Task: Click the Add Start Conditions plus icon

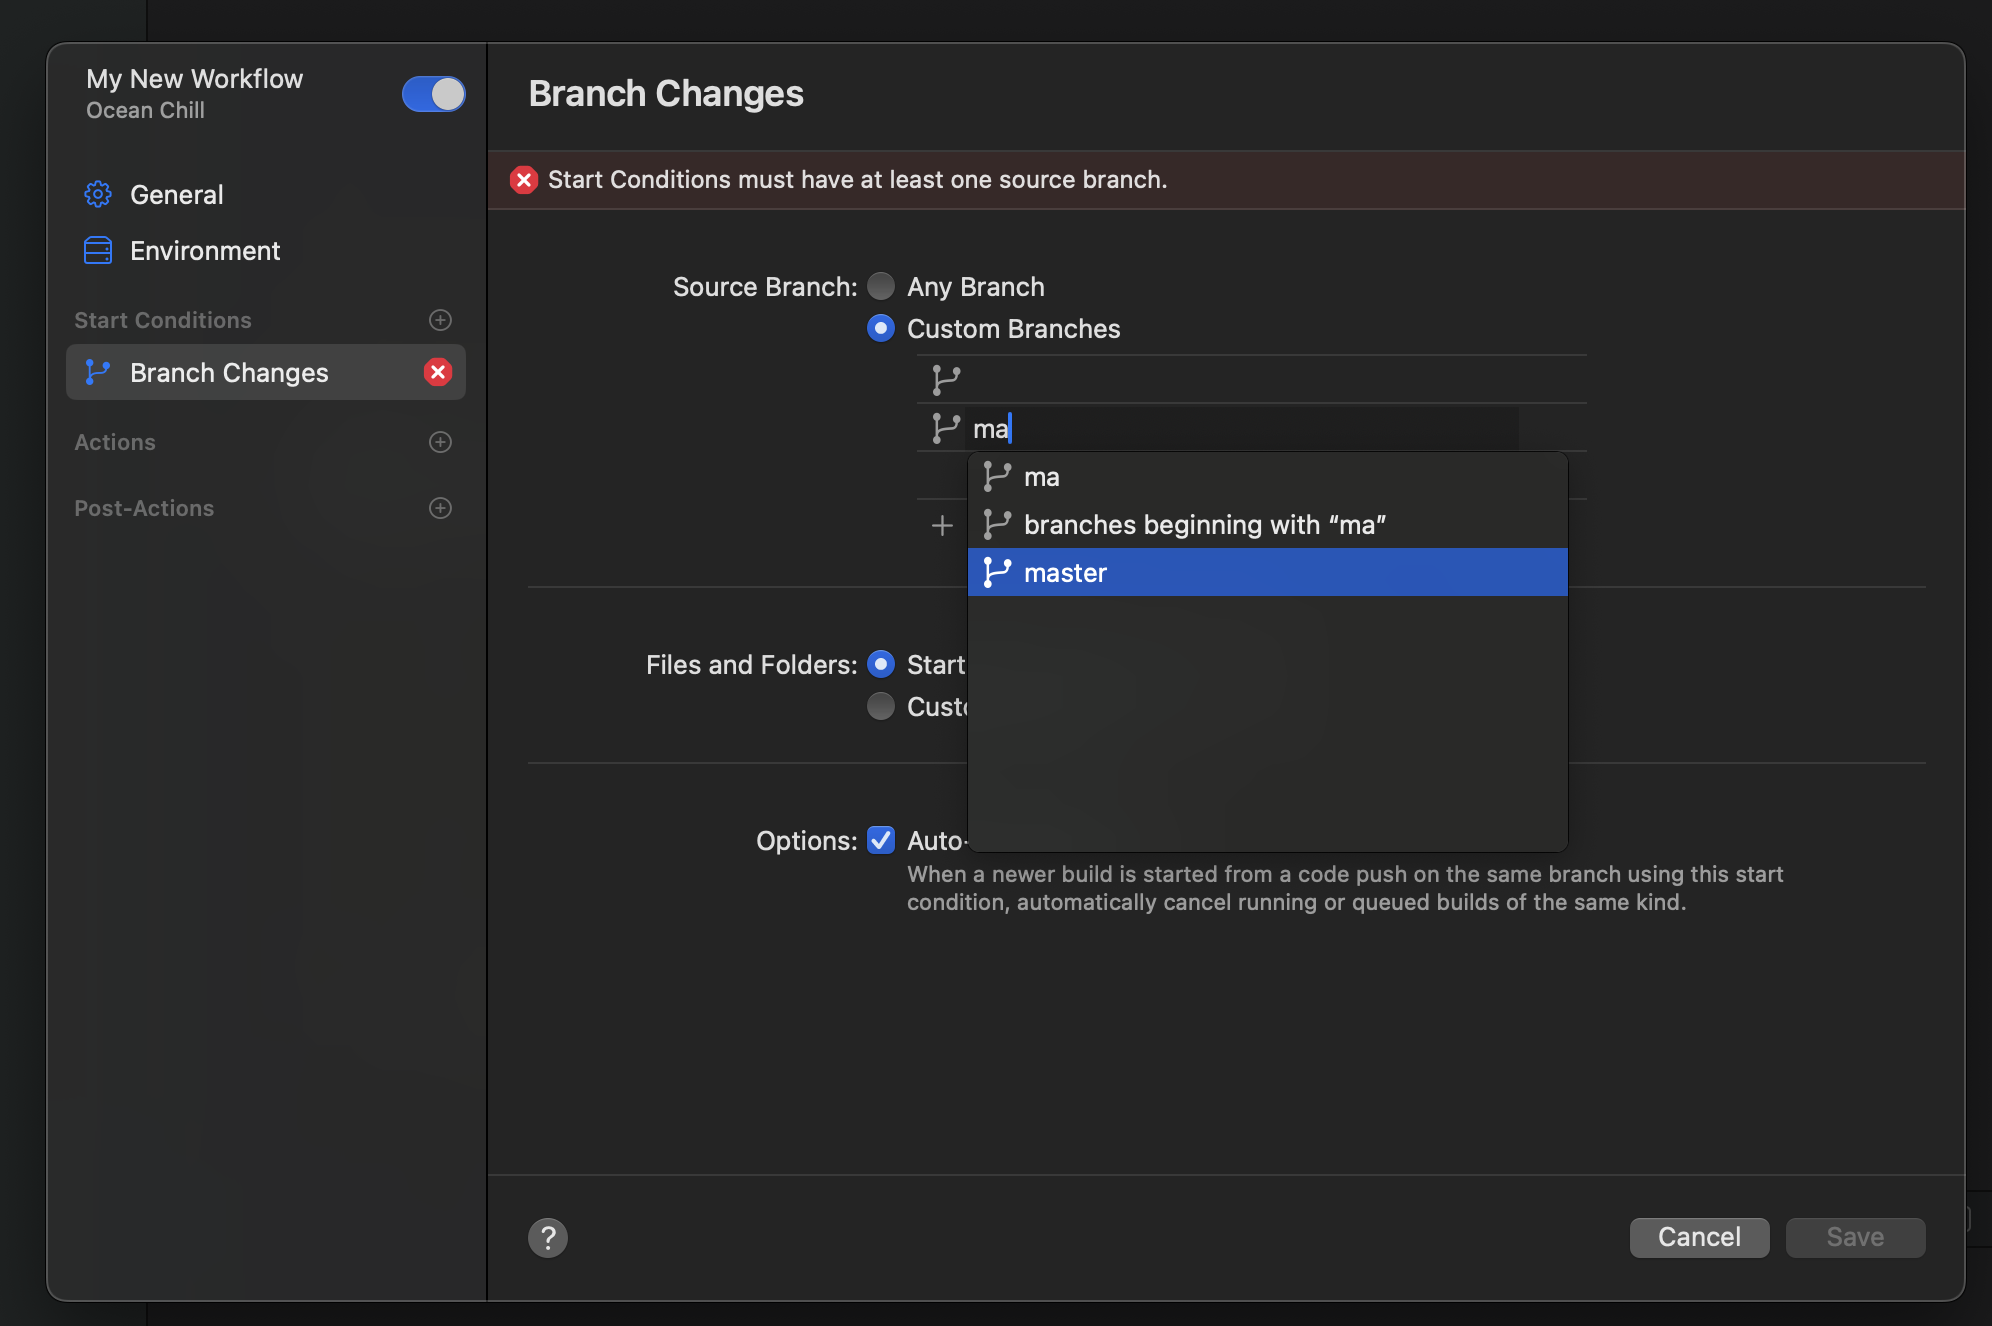Action: [440, 318]
